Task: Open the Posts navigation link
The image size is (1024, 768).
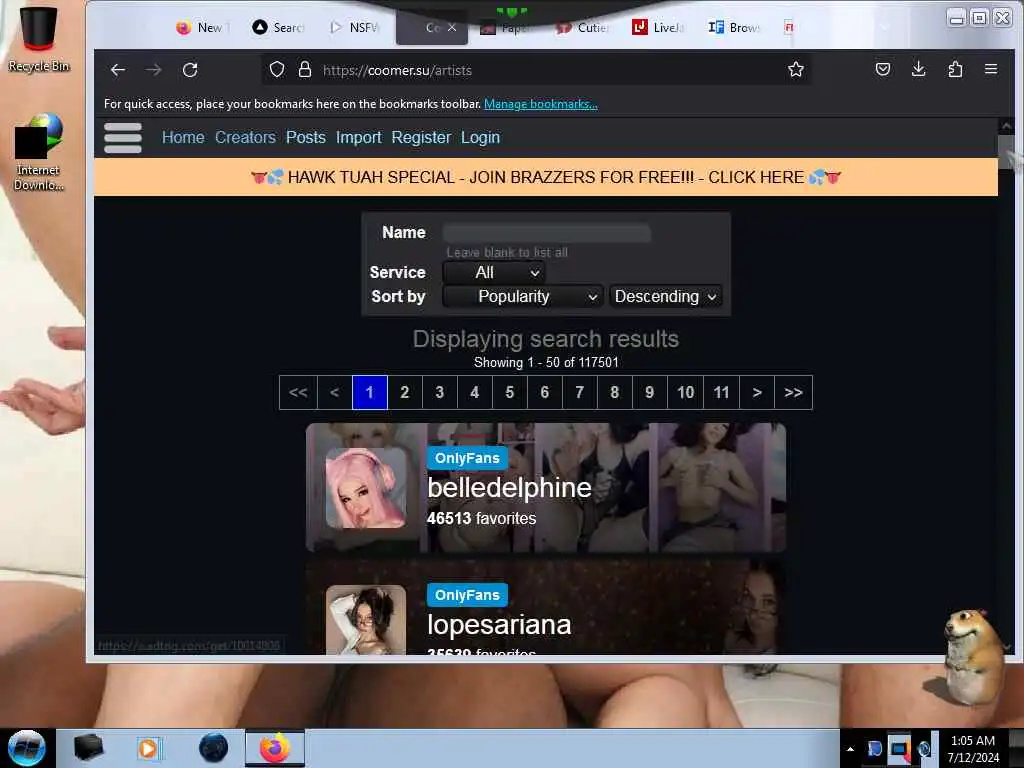Action: 306,137
